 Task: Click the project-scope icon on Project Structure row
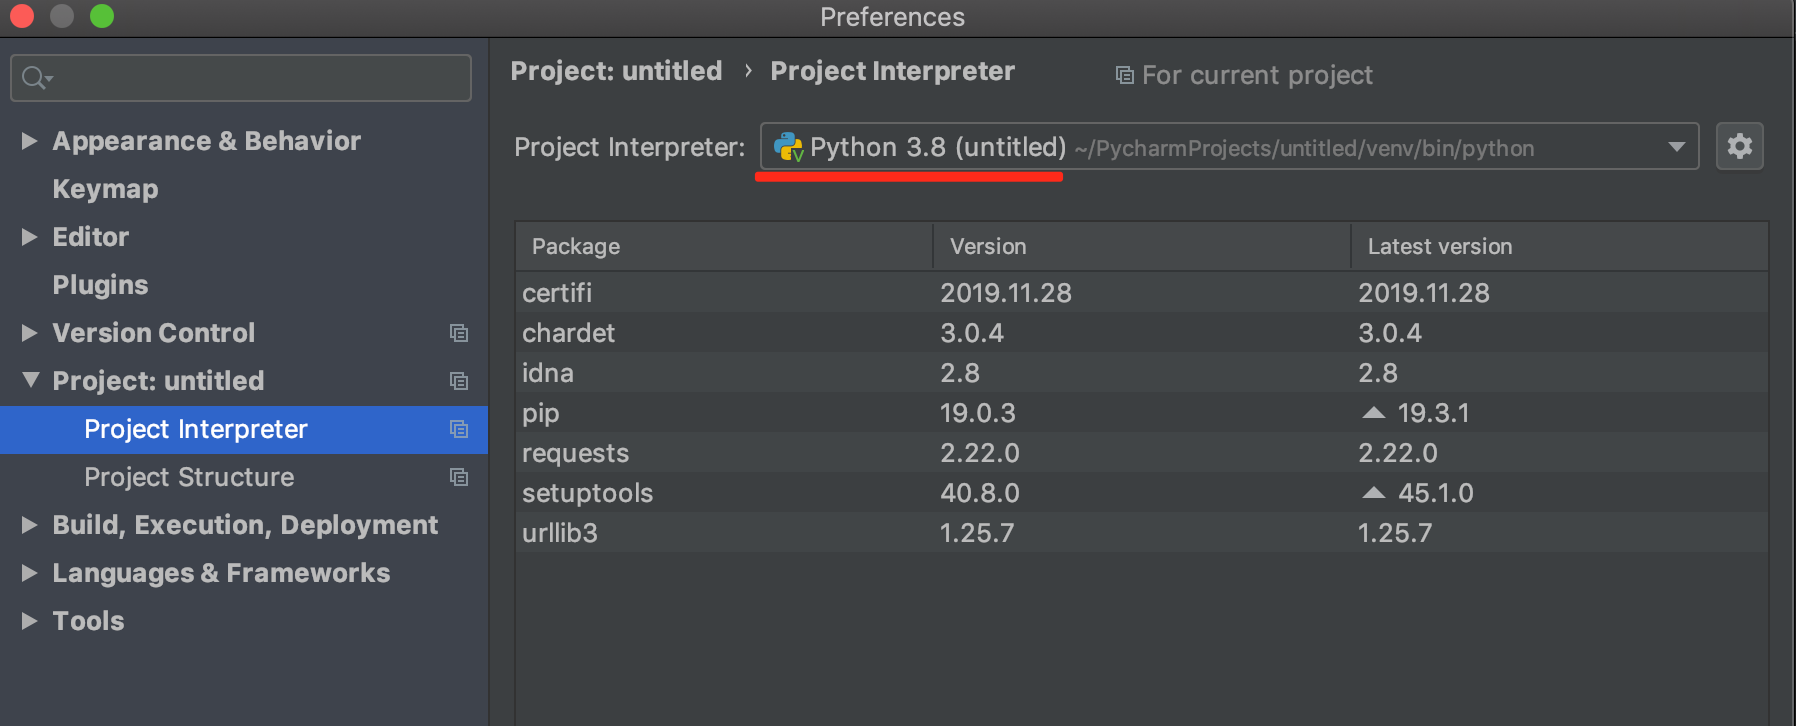click(459, 477)
